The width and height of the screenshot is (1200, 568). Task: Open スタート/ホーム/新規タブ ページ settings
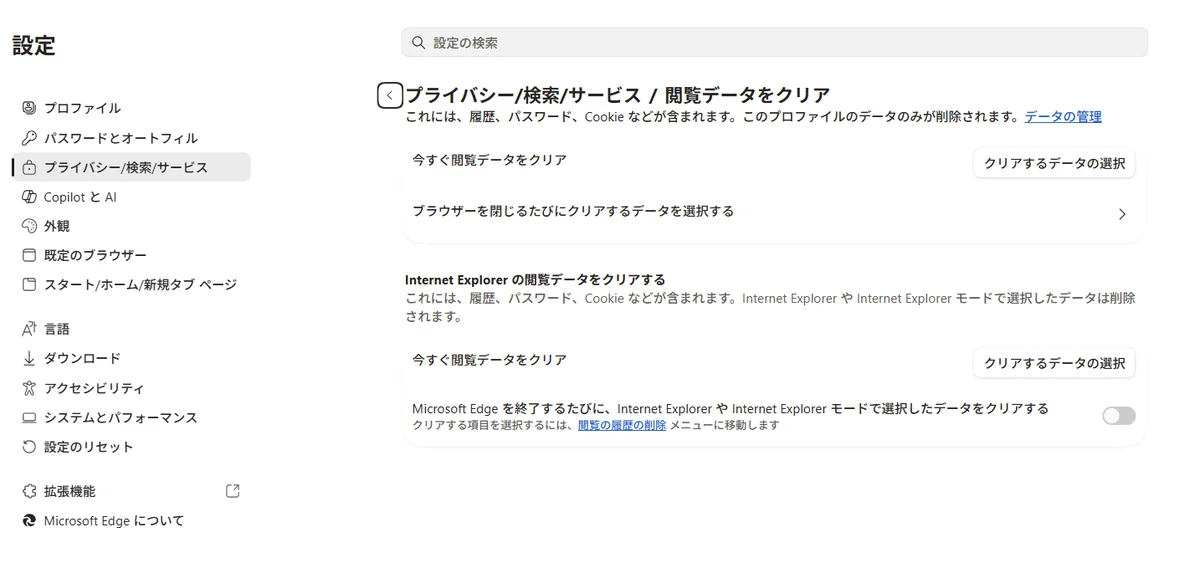point(131,285)
